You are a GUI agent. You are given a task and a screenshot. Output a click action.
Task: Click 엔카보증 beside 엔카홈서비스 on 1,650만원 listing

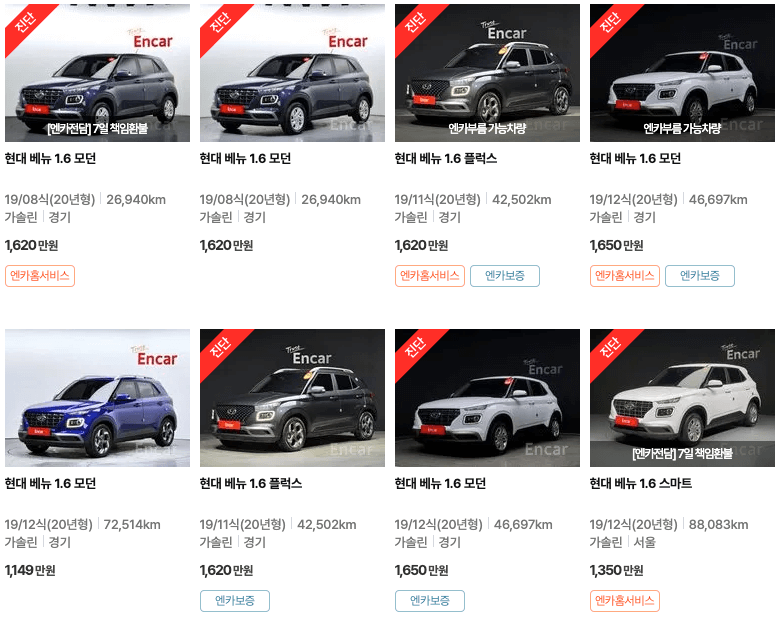(700, 276)
